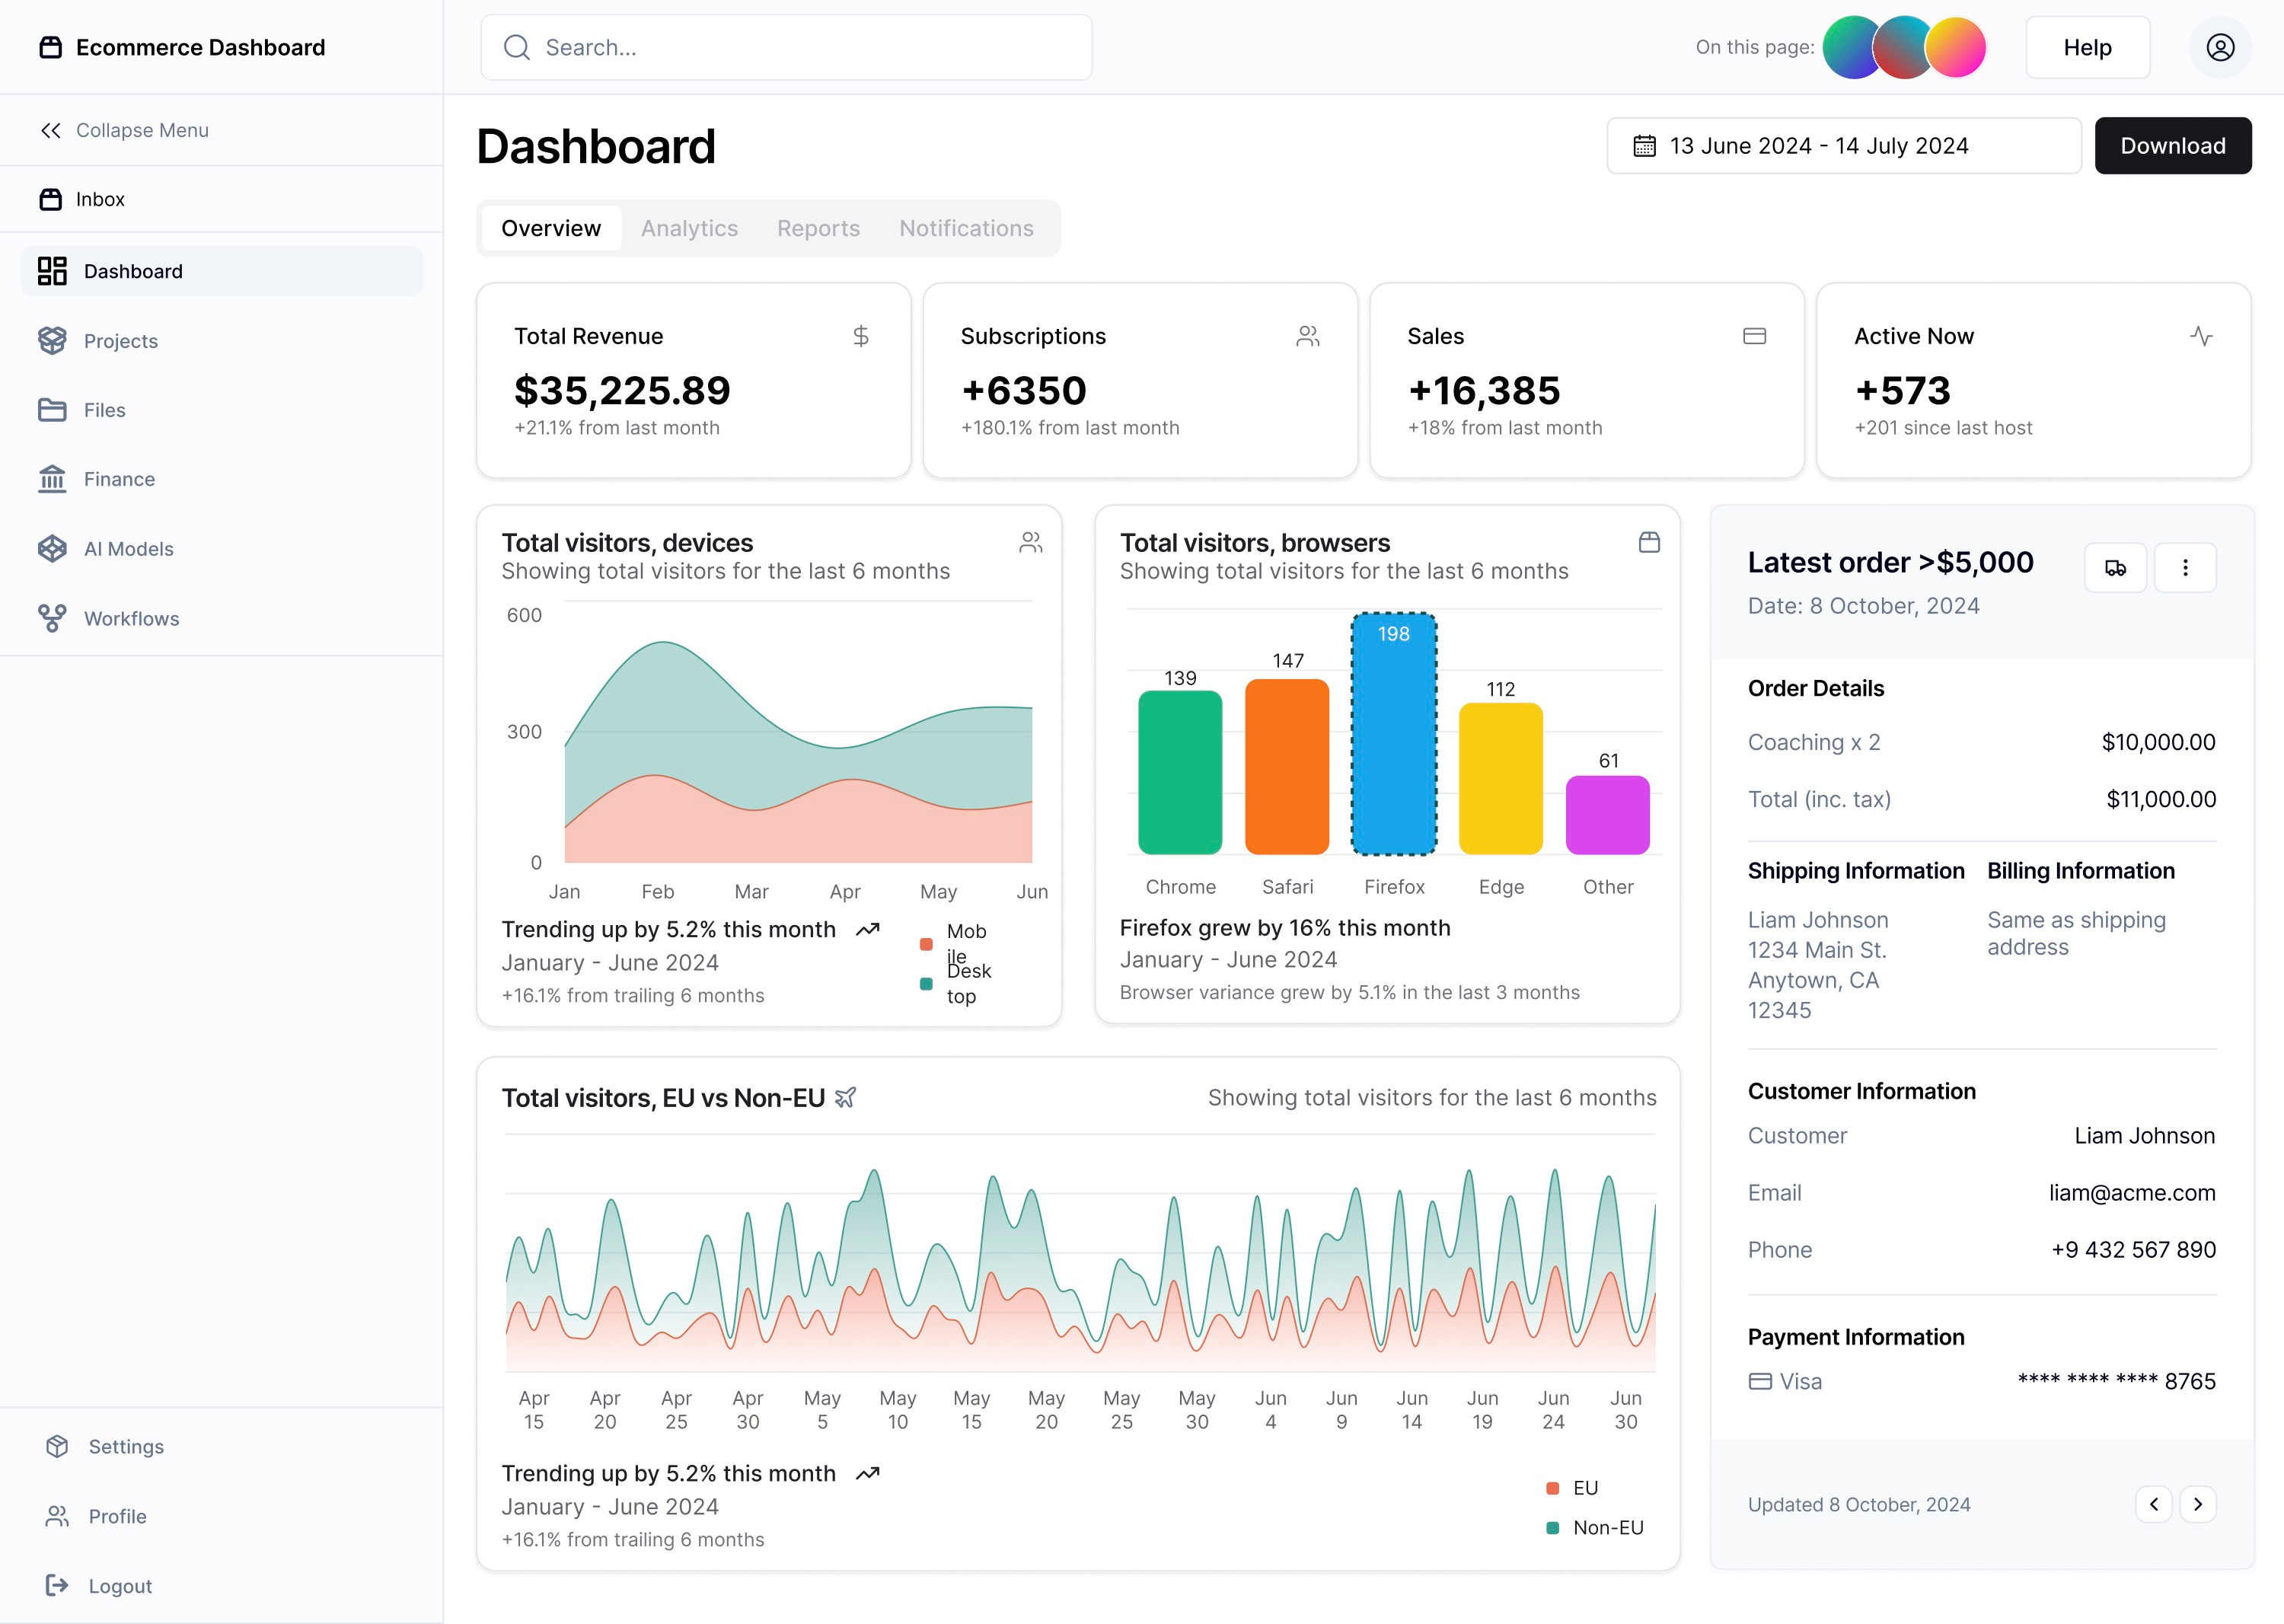Click the Download button
The height and width of the screenshot is (1624, 2284).
[2173, 145]
